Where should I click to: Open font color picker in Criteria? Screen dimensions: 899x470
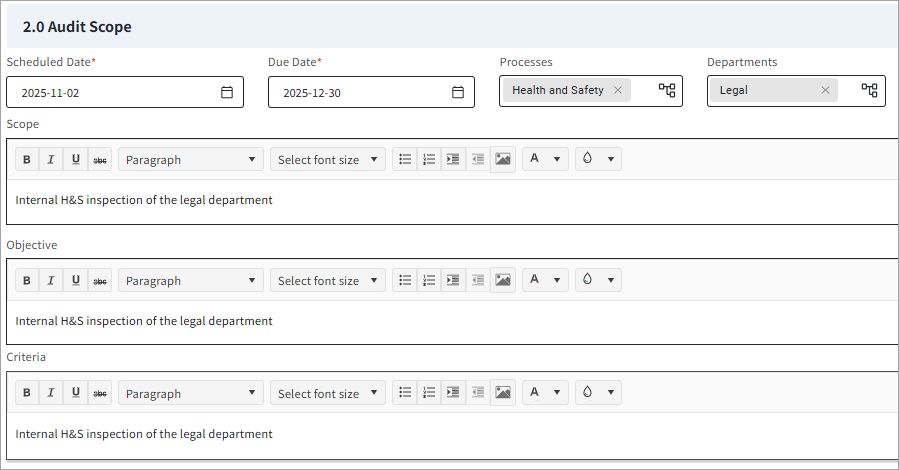(545, 393)
